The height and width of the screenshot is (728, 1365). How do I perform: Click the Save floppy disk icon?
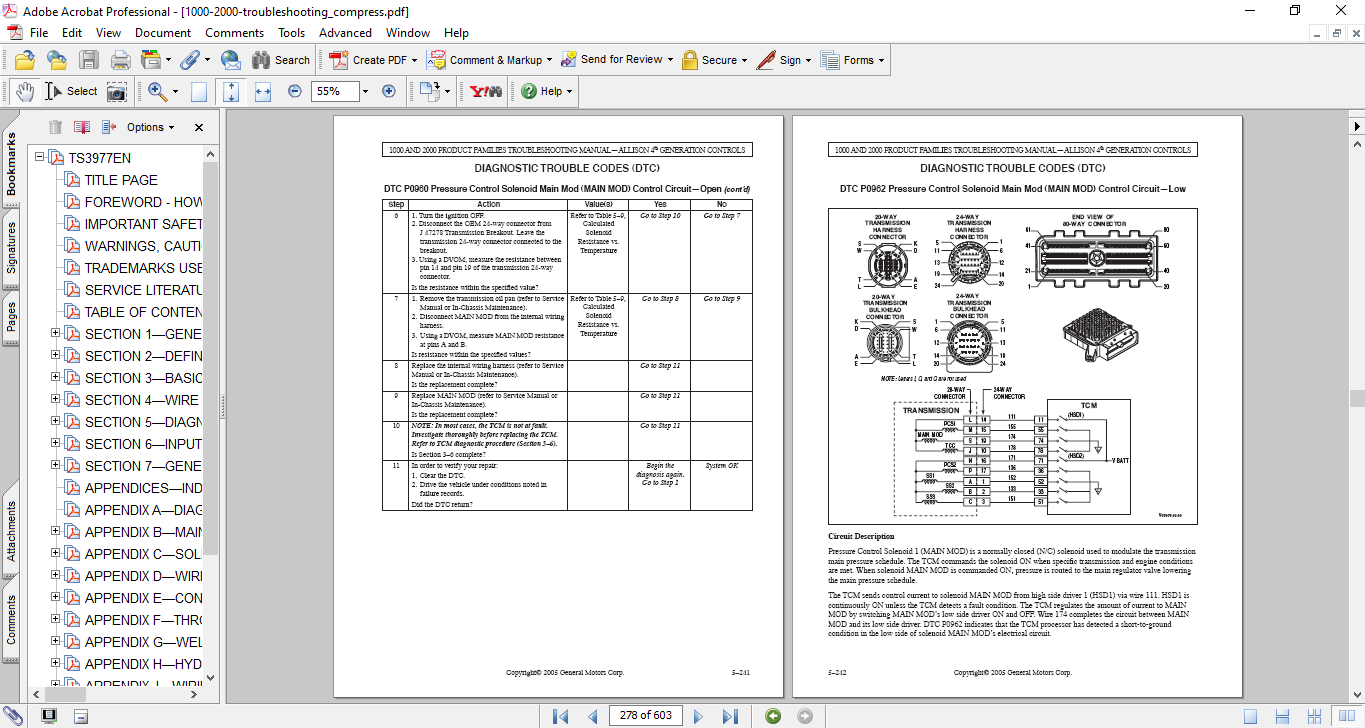(x=89, y=60)
